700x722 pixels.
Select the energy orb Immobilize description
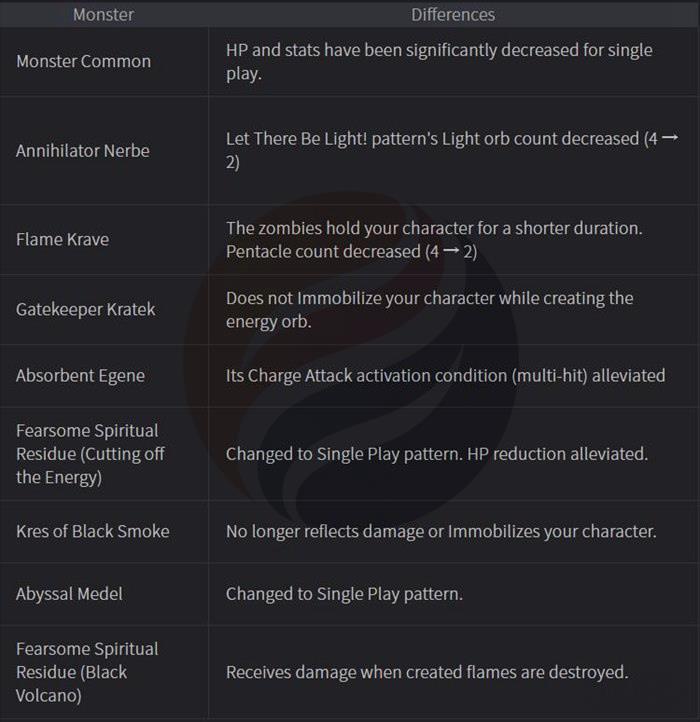tap(430, 309)
